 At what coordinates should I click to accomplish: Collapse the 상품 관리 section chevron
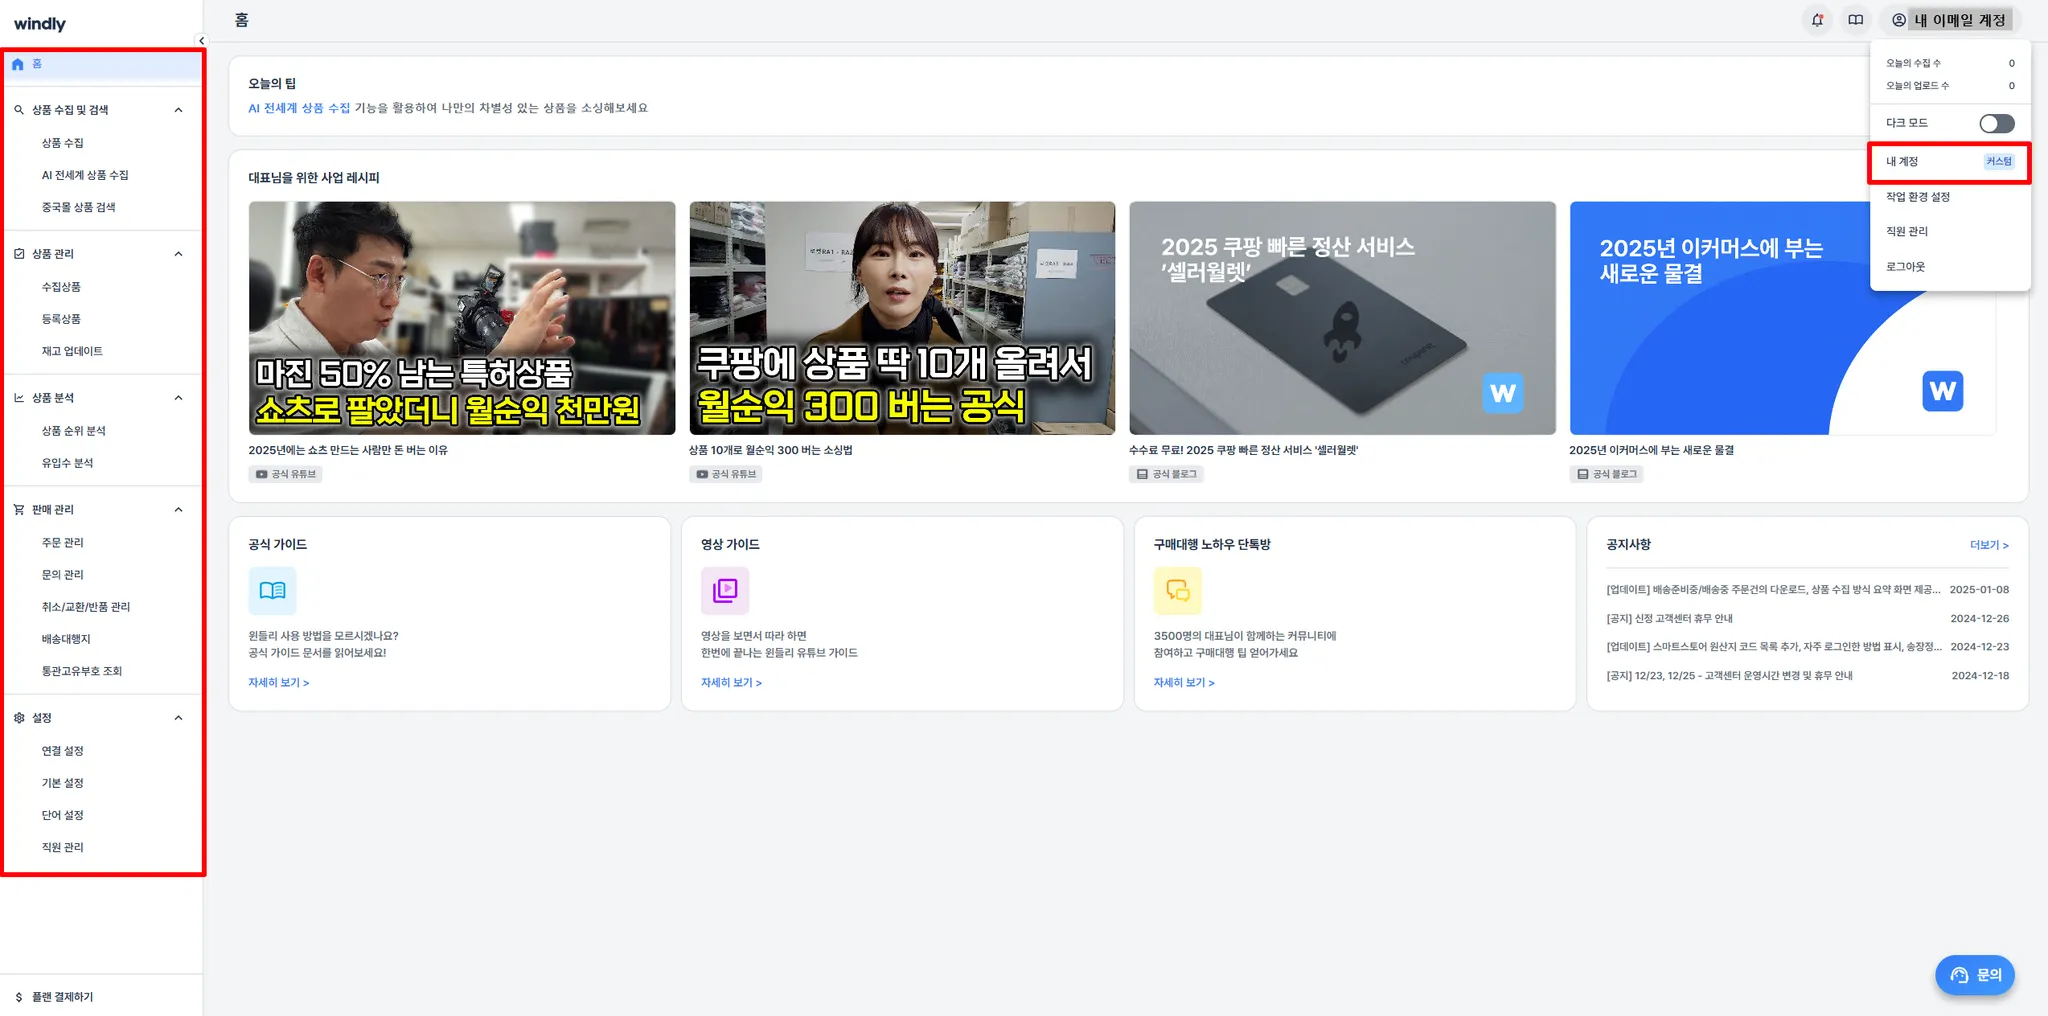pyautogui.click(x=179, y=254)
